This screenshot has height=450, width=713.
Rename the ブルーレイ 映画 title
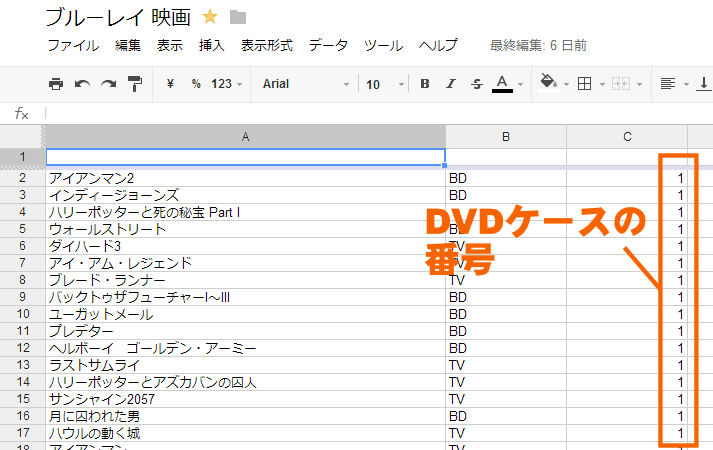coord(118,18)
